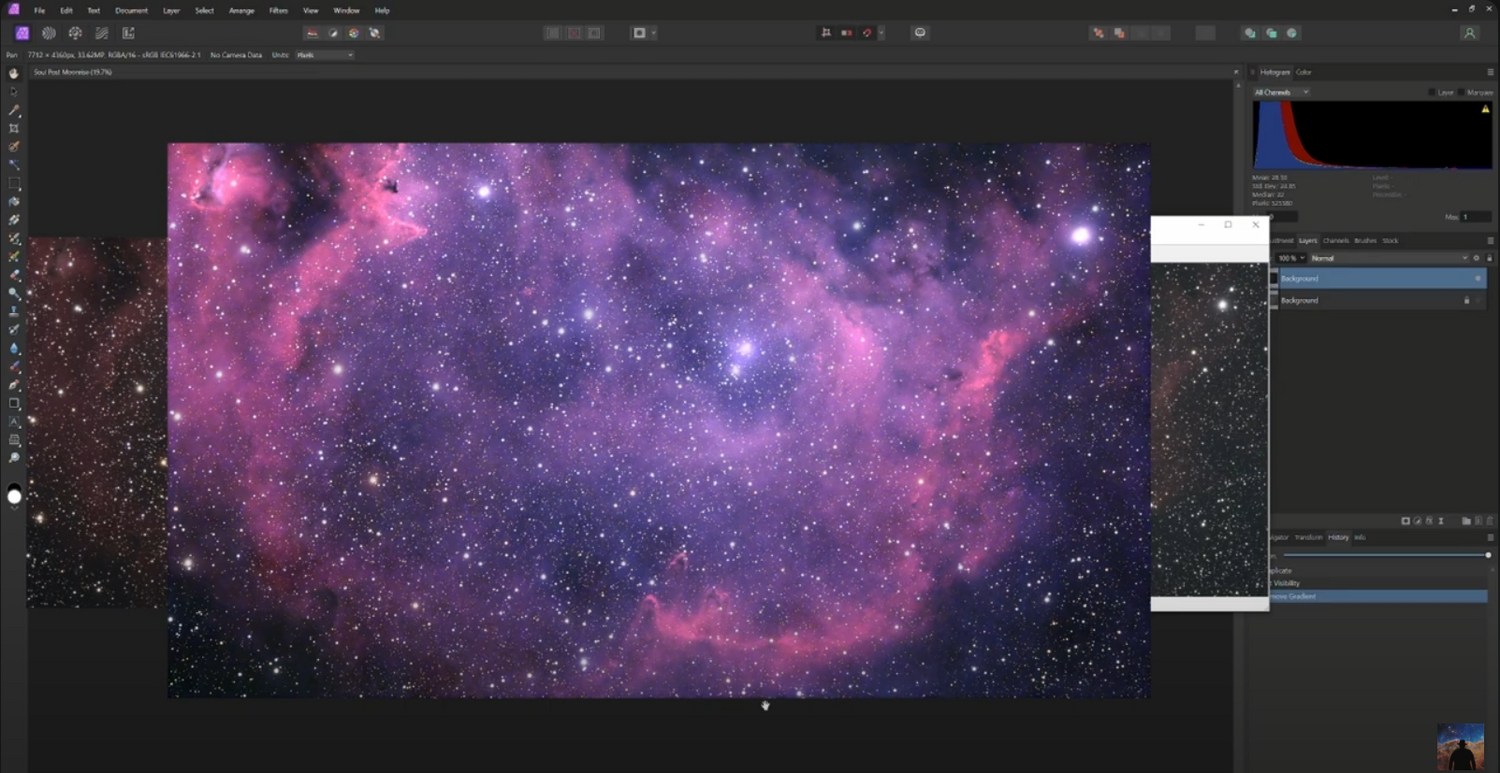Select the View (hand) tool
The height and width of the screenshot is (773, 1500).
pos(14,74)
